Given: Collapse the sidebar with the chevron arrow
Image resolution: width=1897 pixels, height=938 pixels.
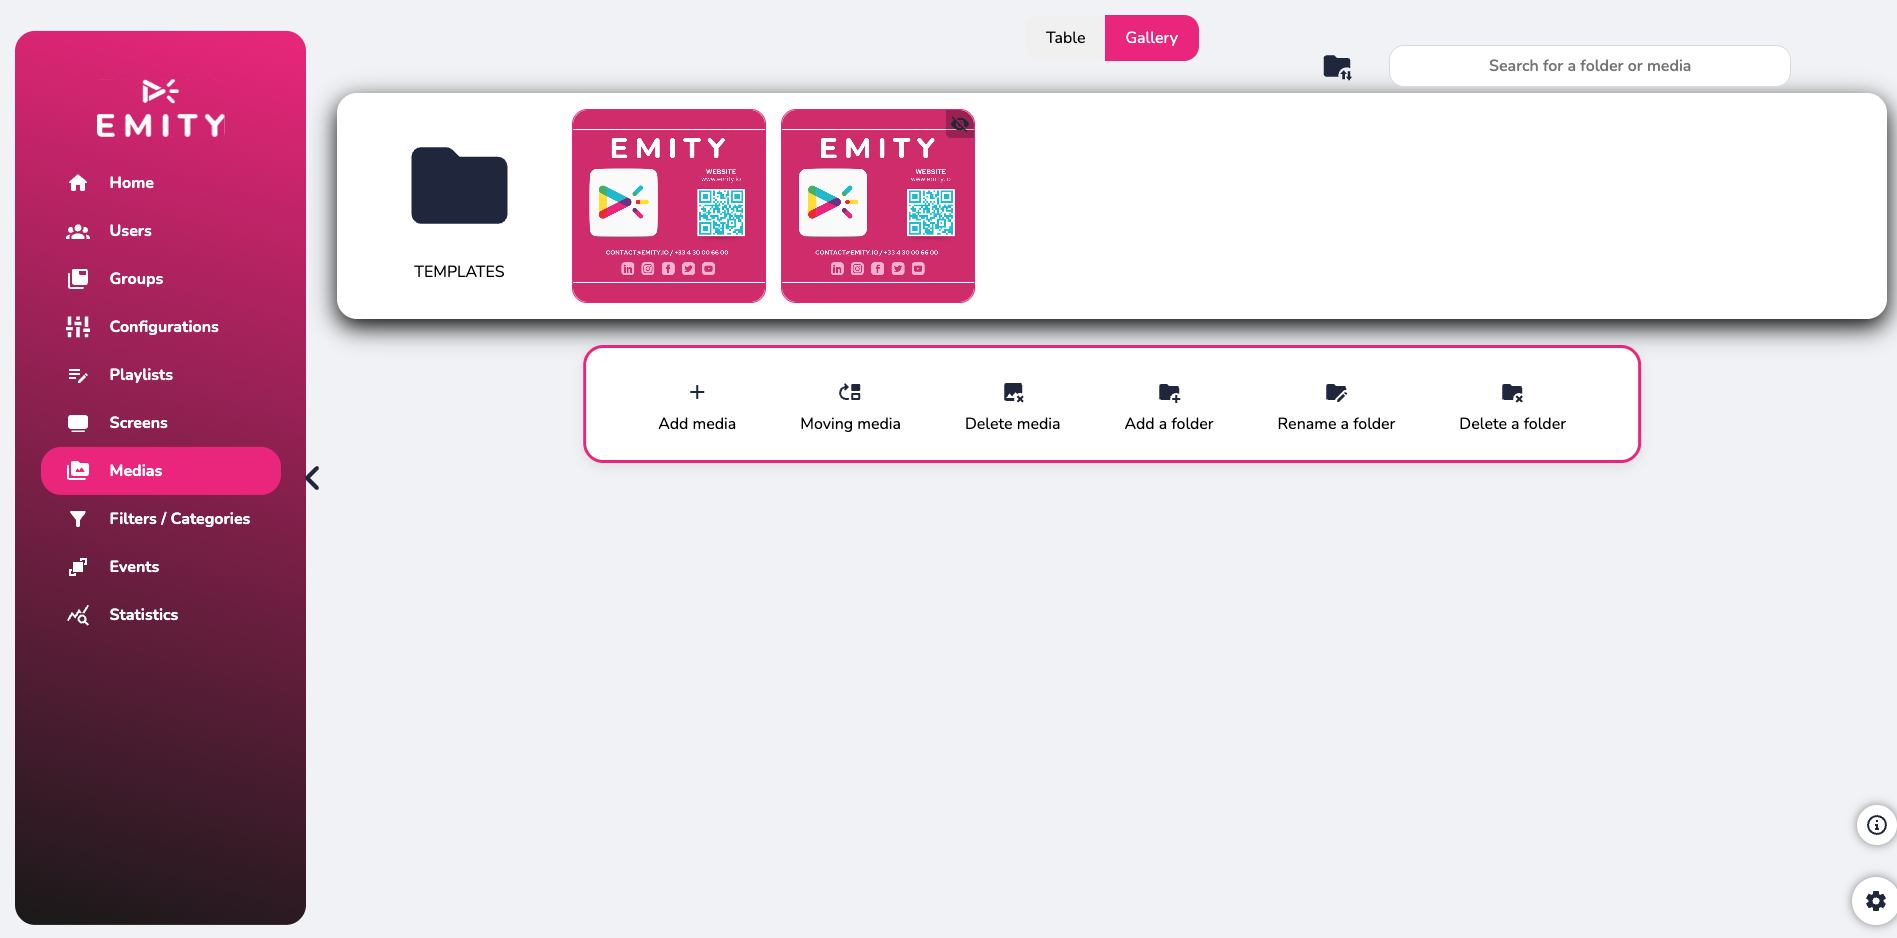Looking at the screenshot, I should coord(313,478).
